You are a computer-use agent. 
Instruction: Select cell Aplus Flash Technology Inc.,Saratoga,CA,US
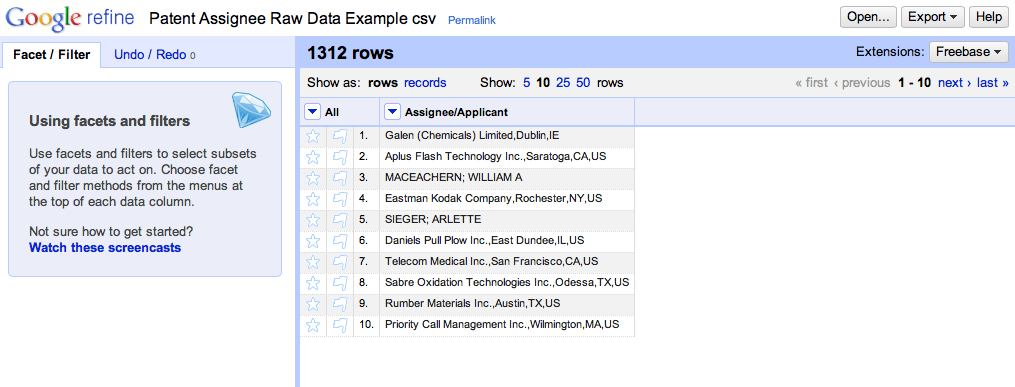(x=506, y=157)
